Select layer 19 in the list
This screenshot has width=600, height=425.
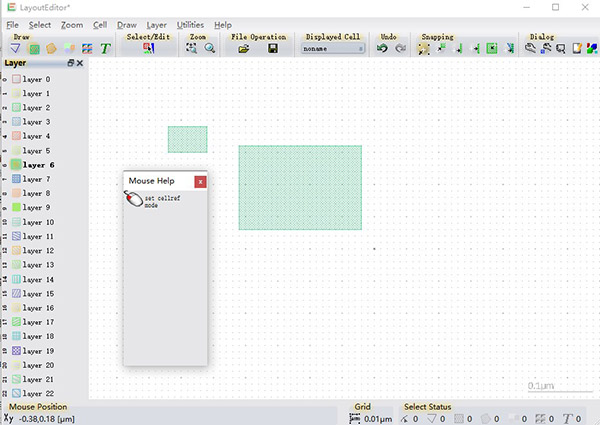click(x=38, y=350)
